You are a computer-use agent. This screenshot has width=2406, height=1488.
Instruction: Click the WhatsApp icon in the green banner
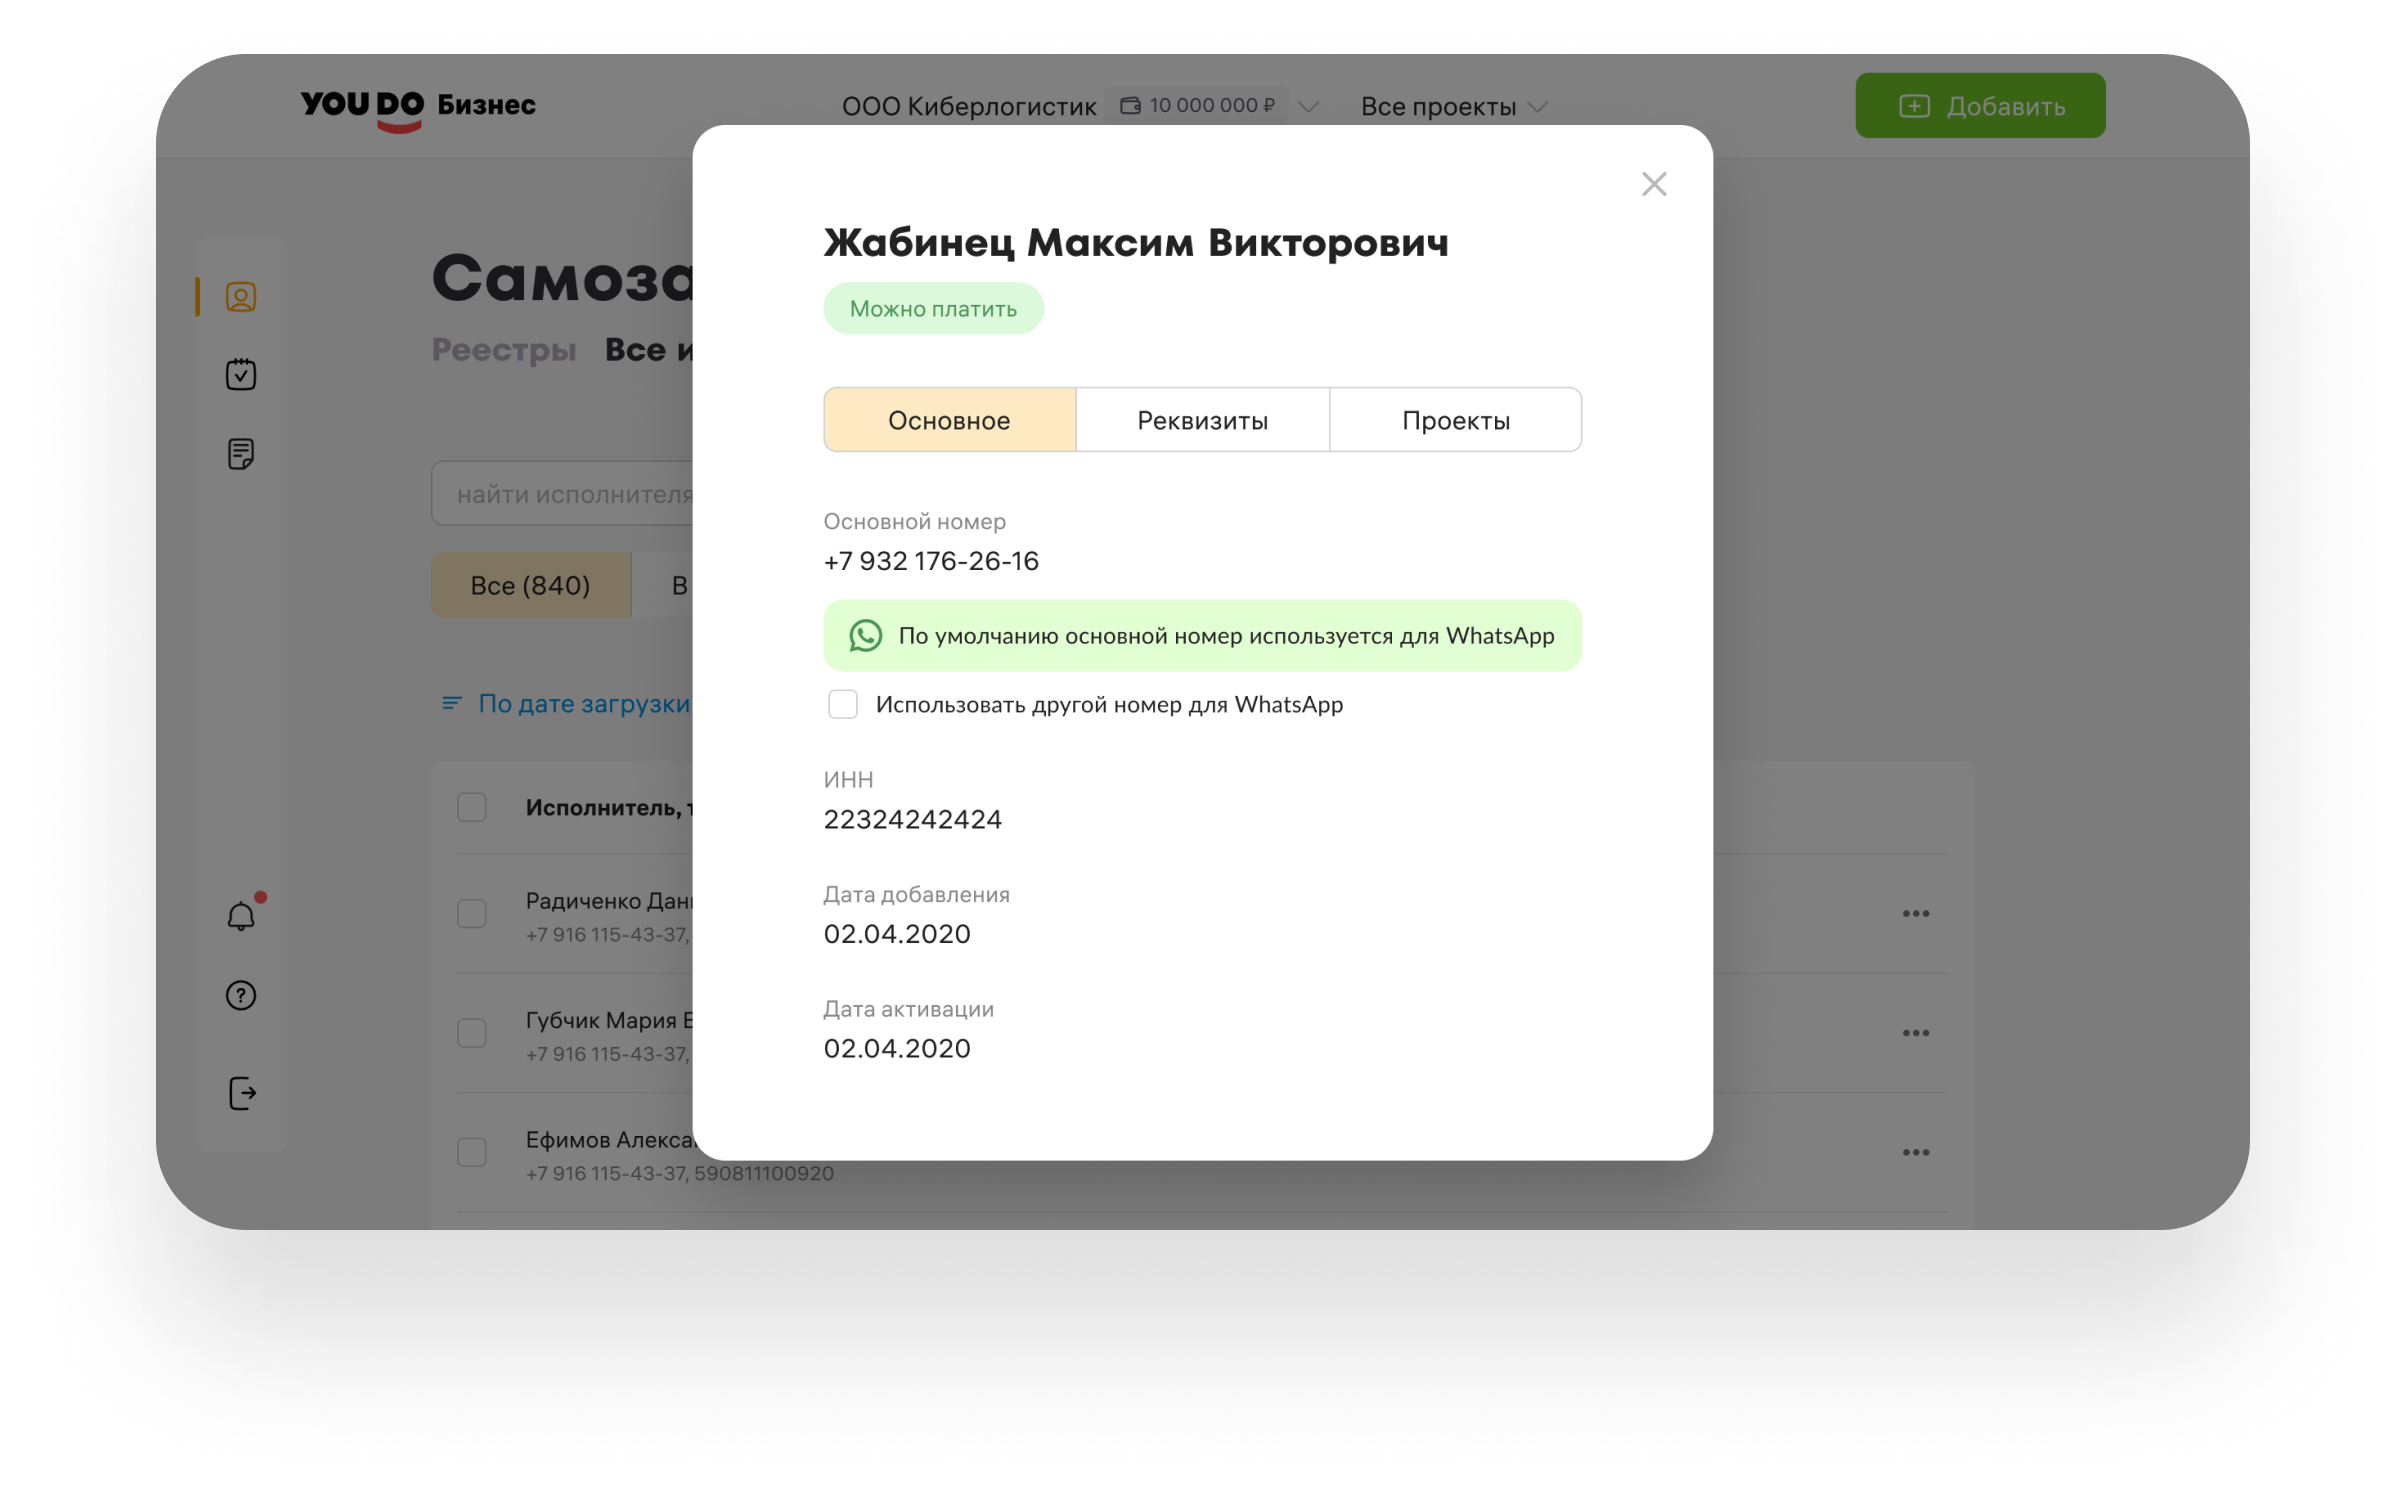866,635
